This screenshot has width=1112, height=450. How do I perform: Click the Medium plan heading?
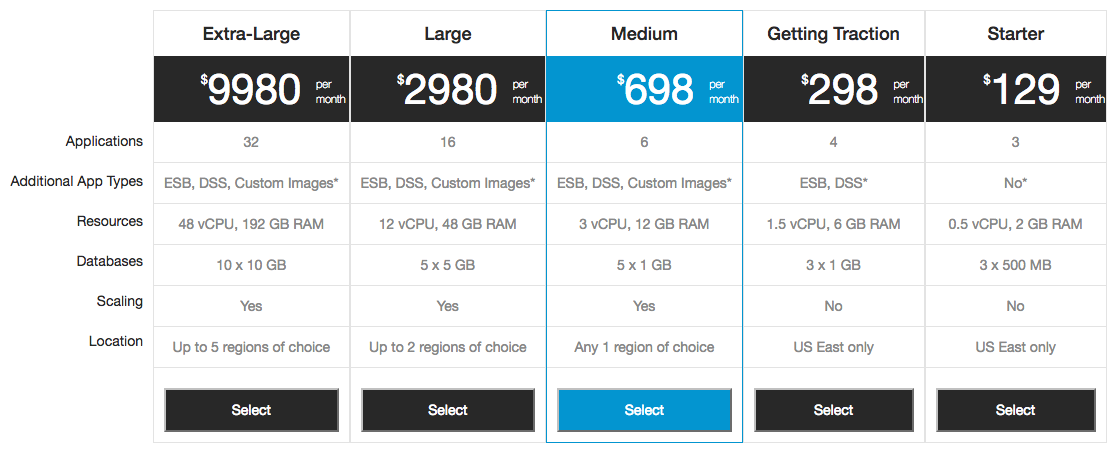coord(644,34)
